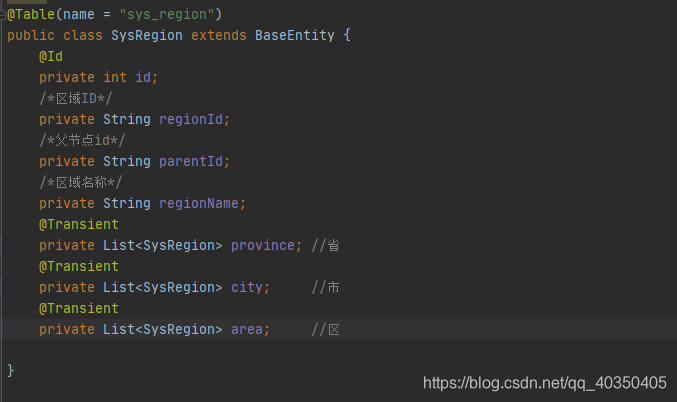Click the @Transient annotation above area
The width and height of the screenshot is (677, 402).
(79, 308)
